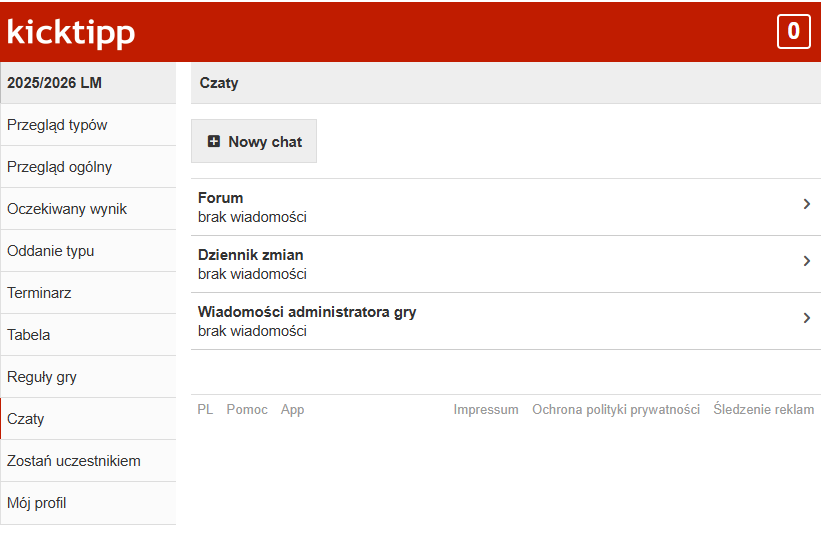
Task: Show the Terminarz schedule
Action: click(x=39, y=293)
